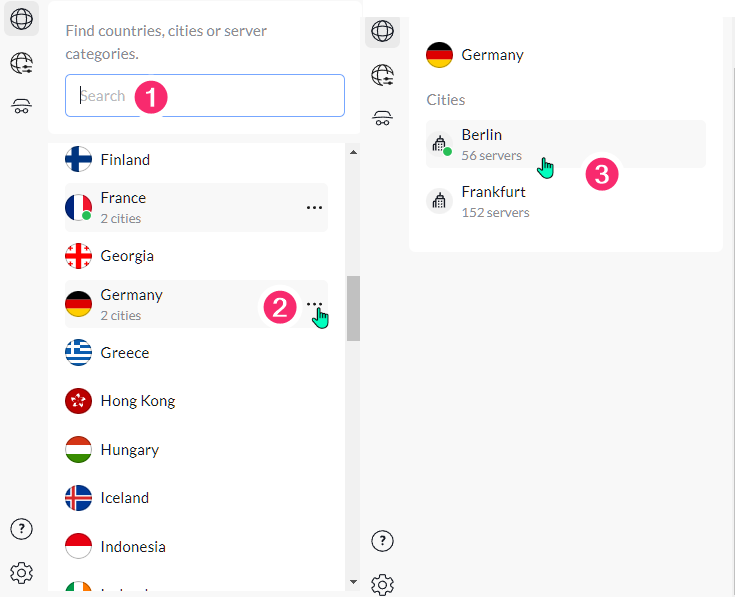735x597 pixels.
Task: Open help question mark icon in left sidebar
Action: 22,529
